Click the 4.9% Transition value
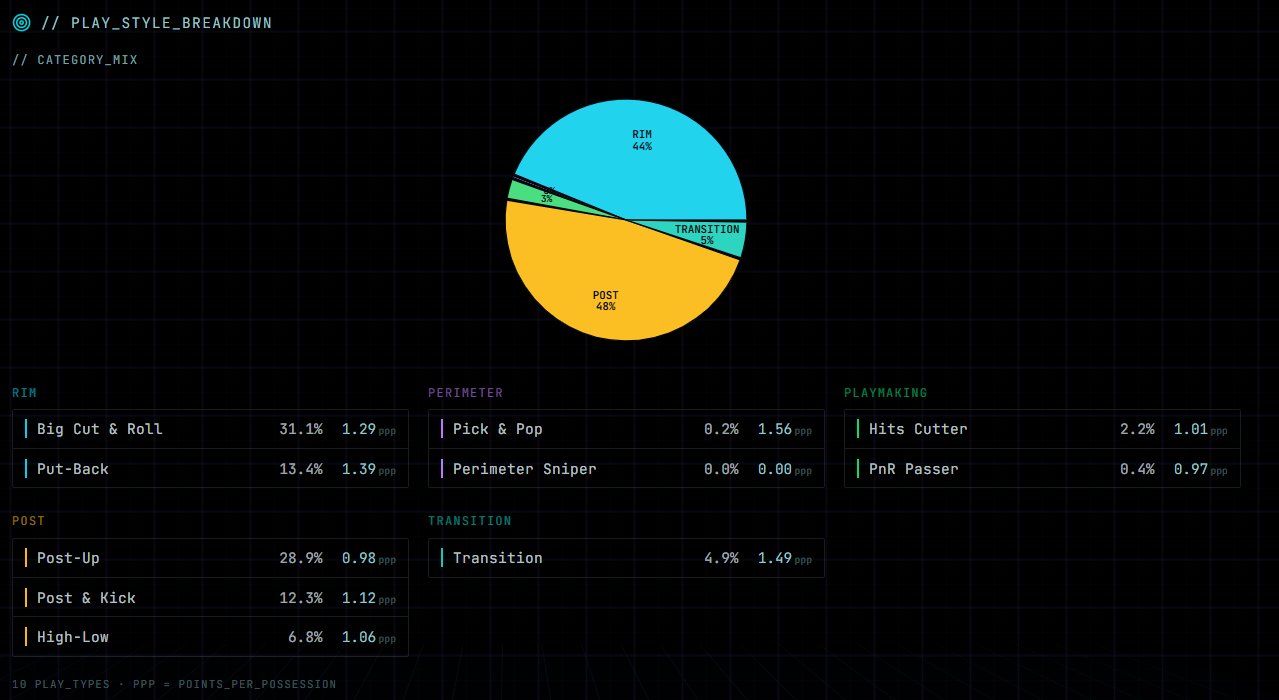1279x700 pixels. pyautogui.click(x=721, y=558)
